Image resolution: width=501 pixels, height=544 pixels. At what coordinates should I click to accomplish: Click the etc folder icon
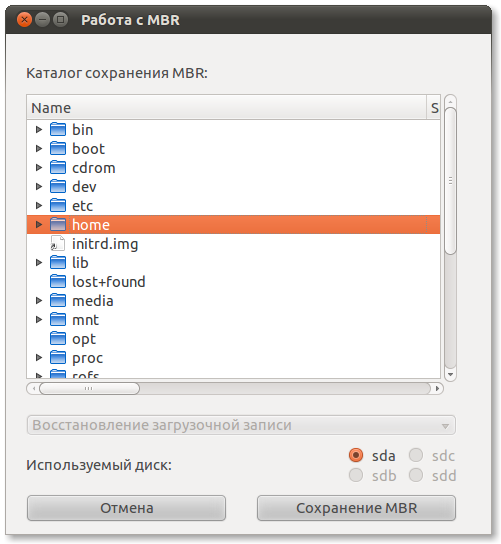click(58, 205)
